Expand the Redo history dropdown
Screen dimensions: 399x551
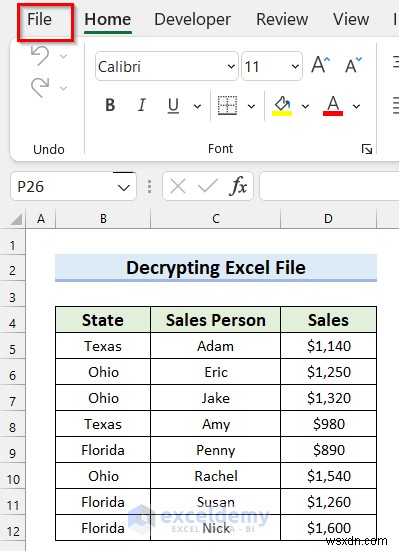tap(63, 88)
